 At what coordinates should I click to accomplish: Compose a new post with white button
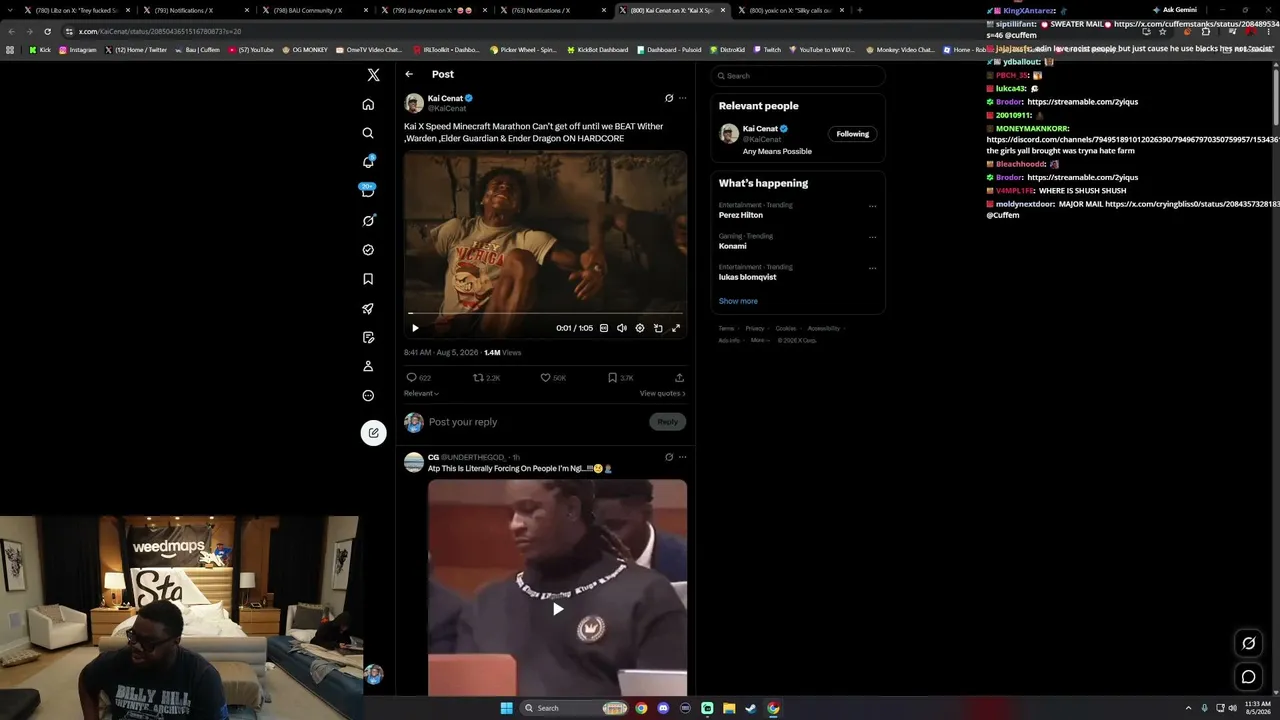(373, 433)
